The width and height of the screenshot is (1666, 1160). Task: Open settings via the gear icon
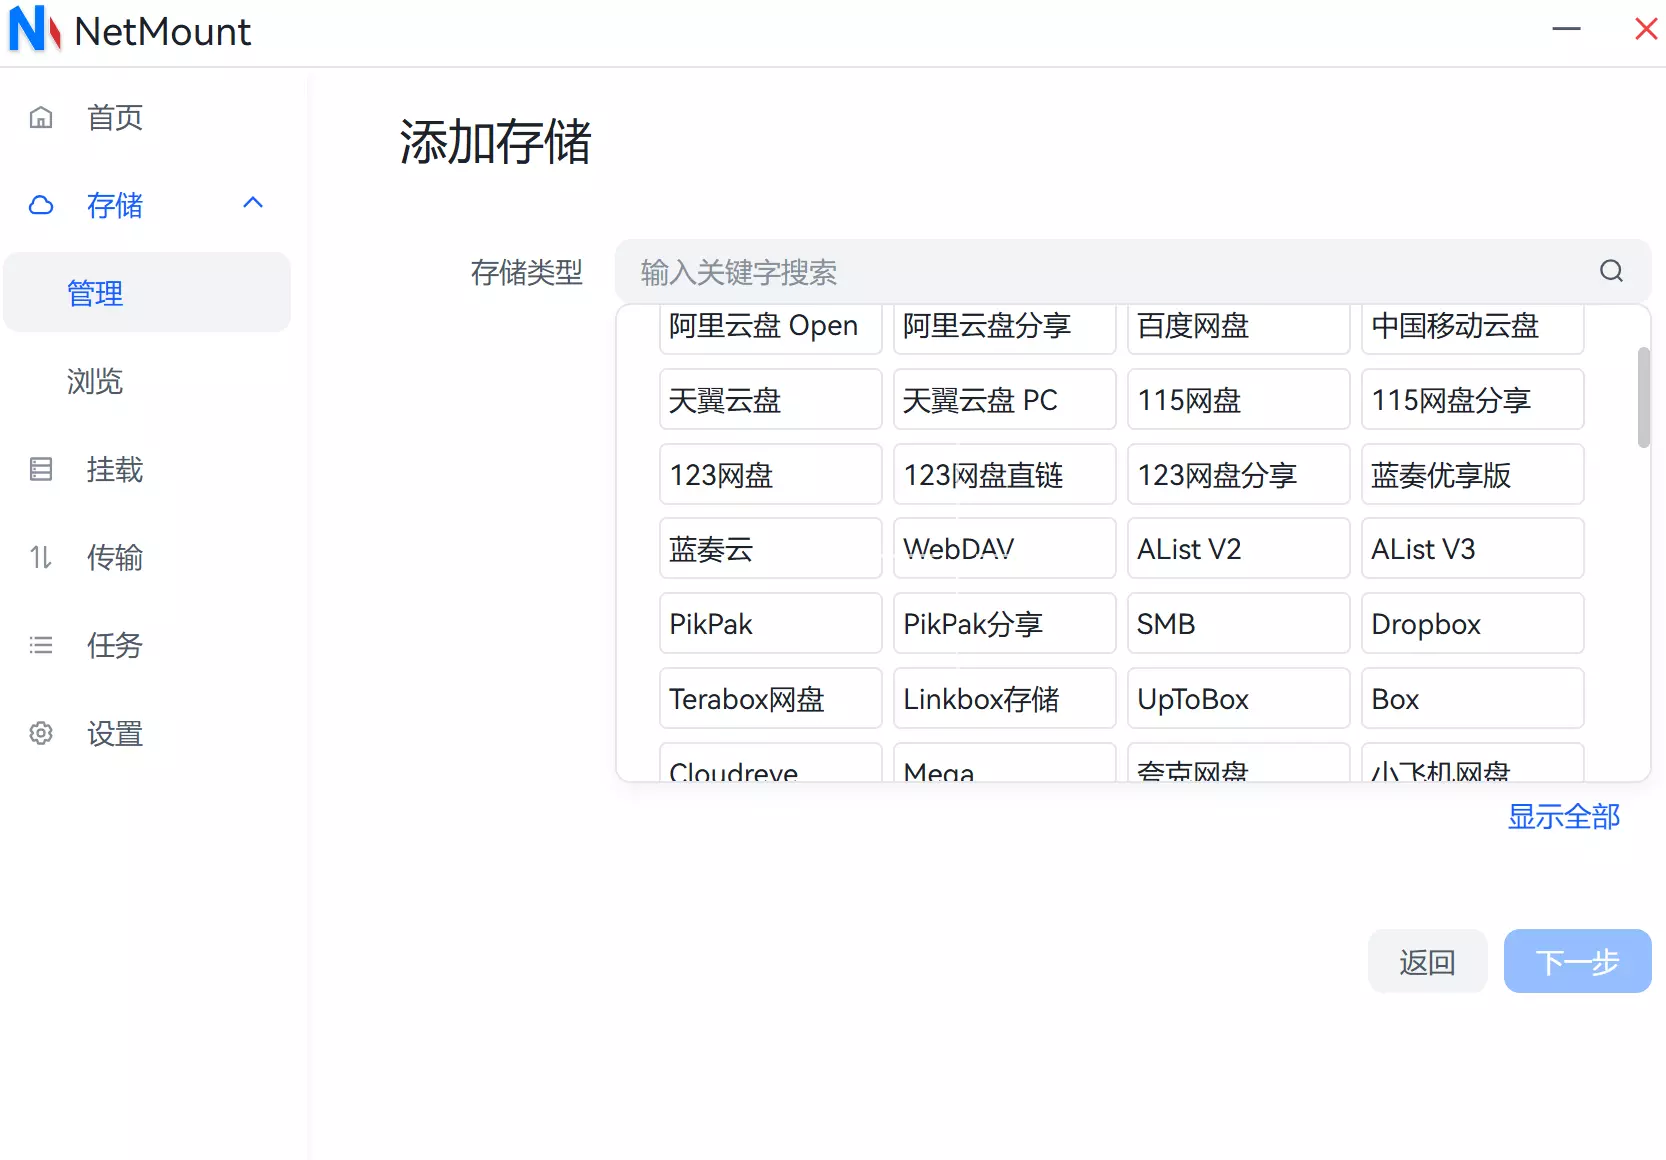[x=41, y=733]
